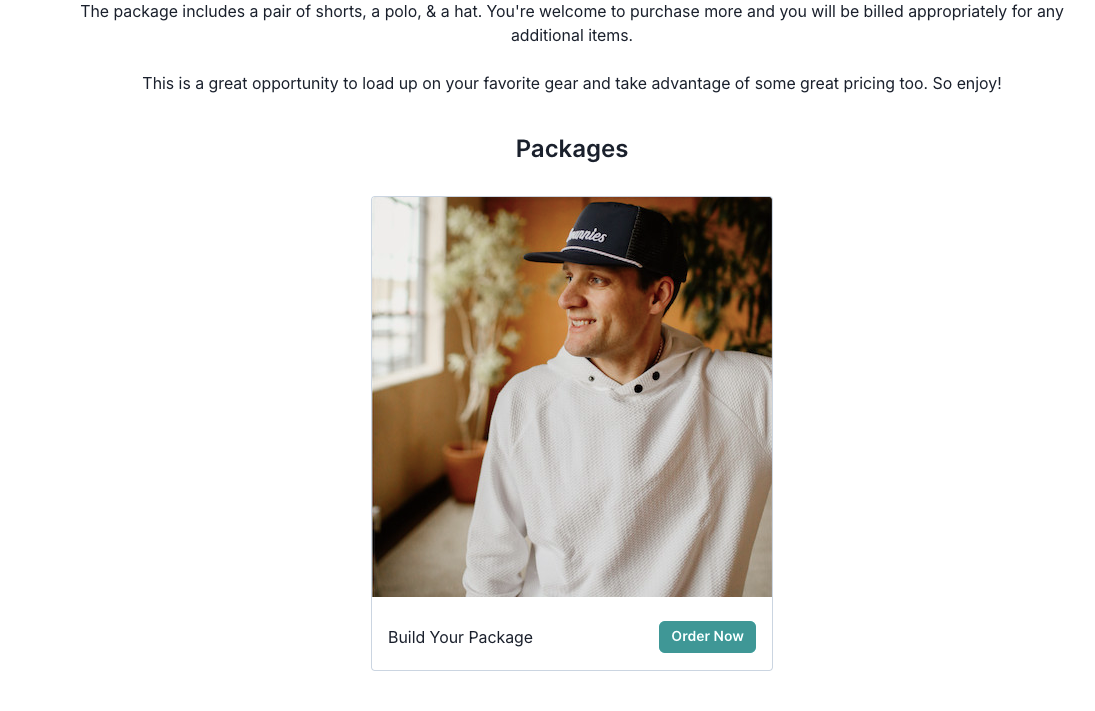This screenshot has height=711, width=1095.
Task: Click the black snap buttons on the hoodie
Action: click(x=647, y=381)
